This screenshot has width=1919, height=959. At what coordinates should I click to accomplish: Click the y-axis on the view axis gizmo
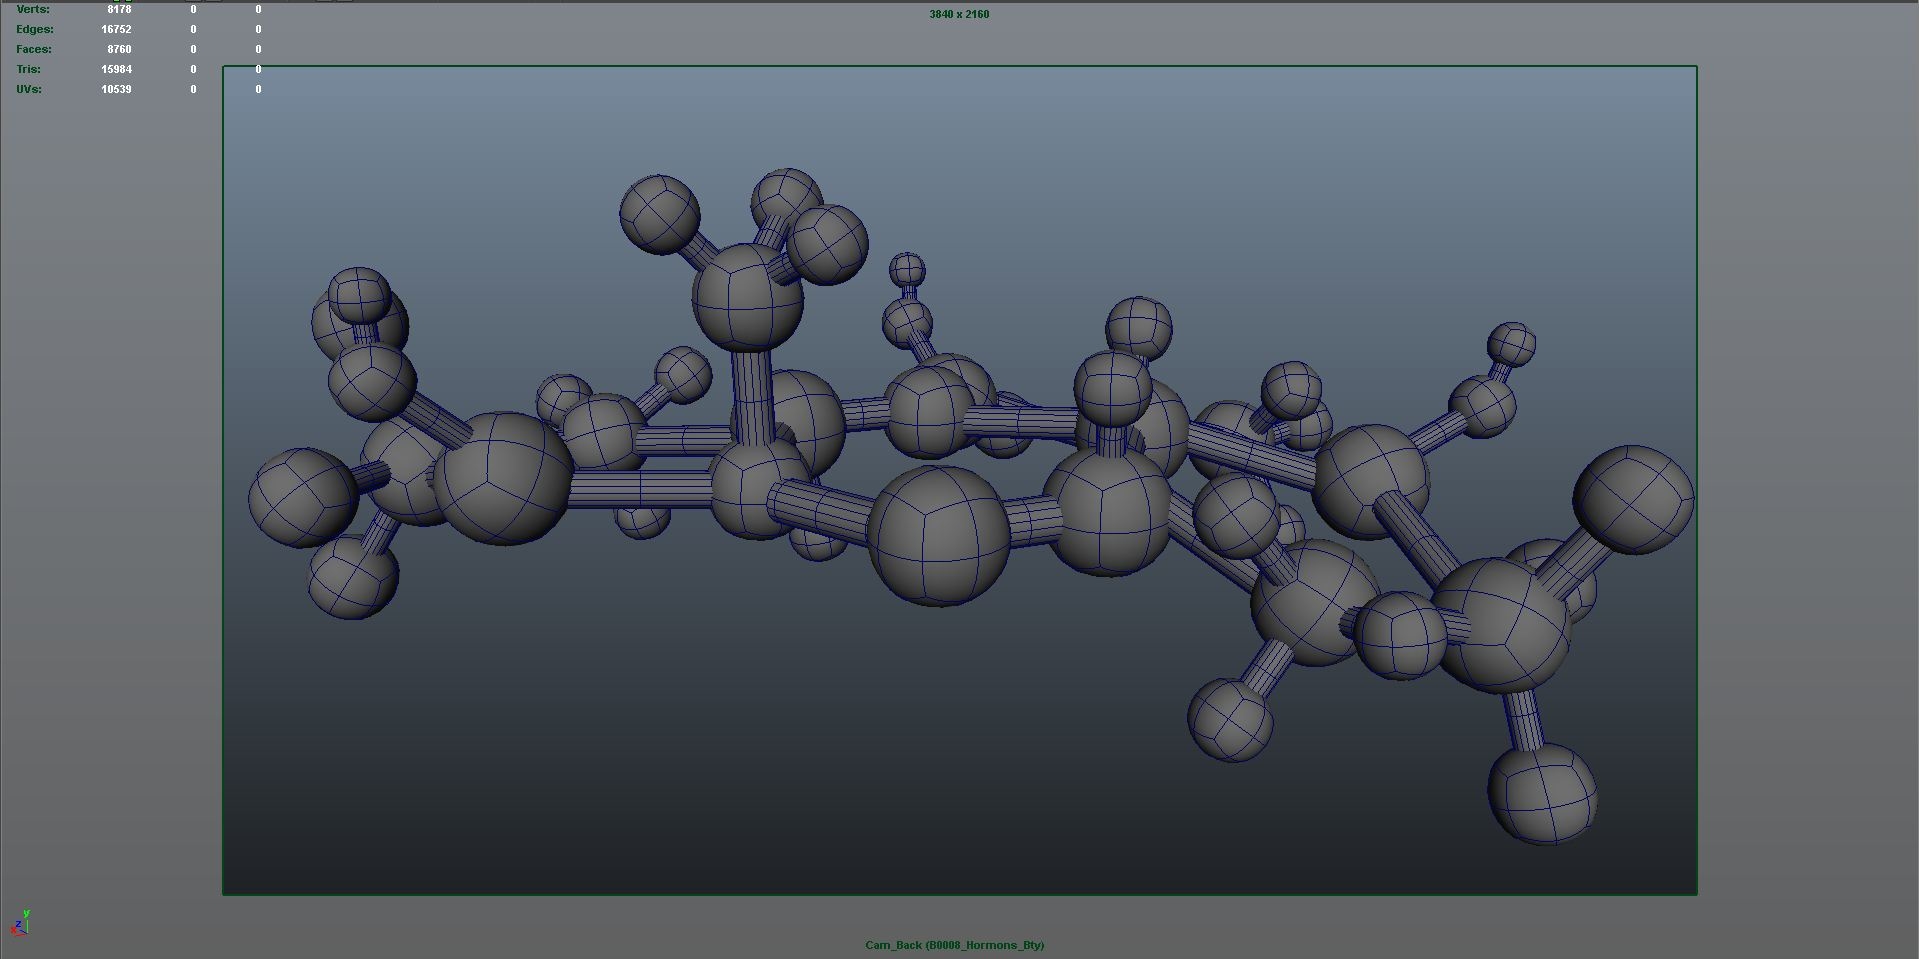tap(27, 913)
